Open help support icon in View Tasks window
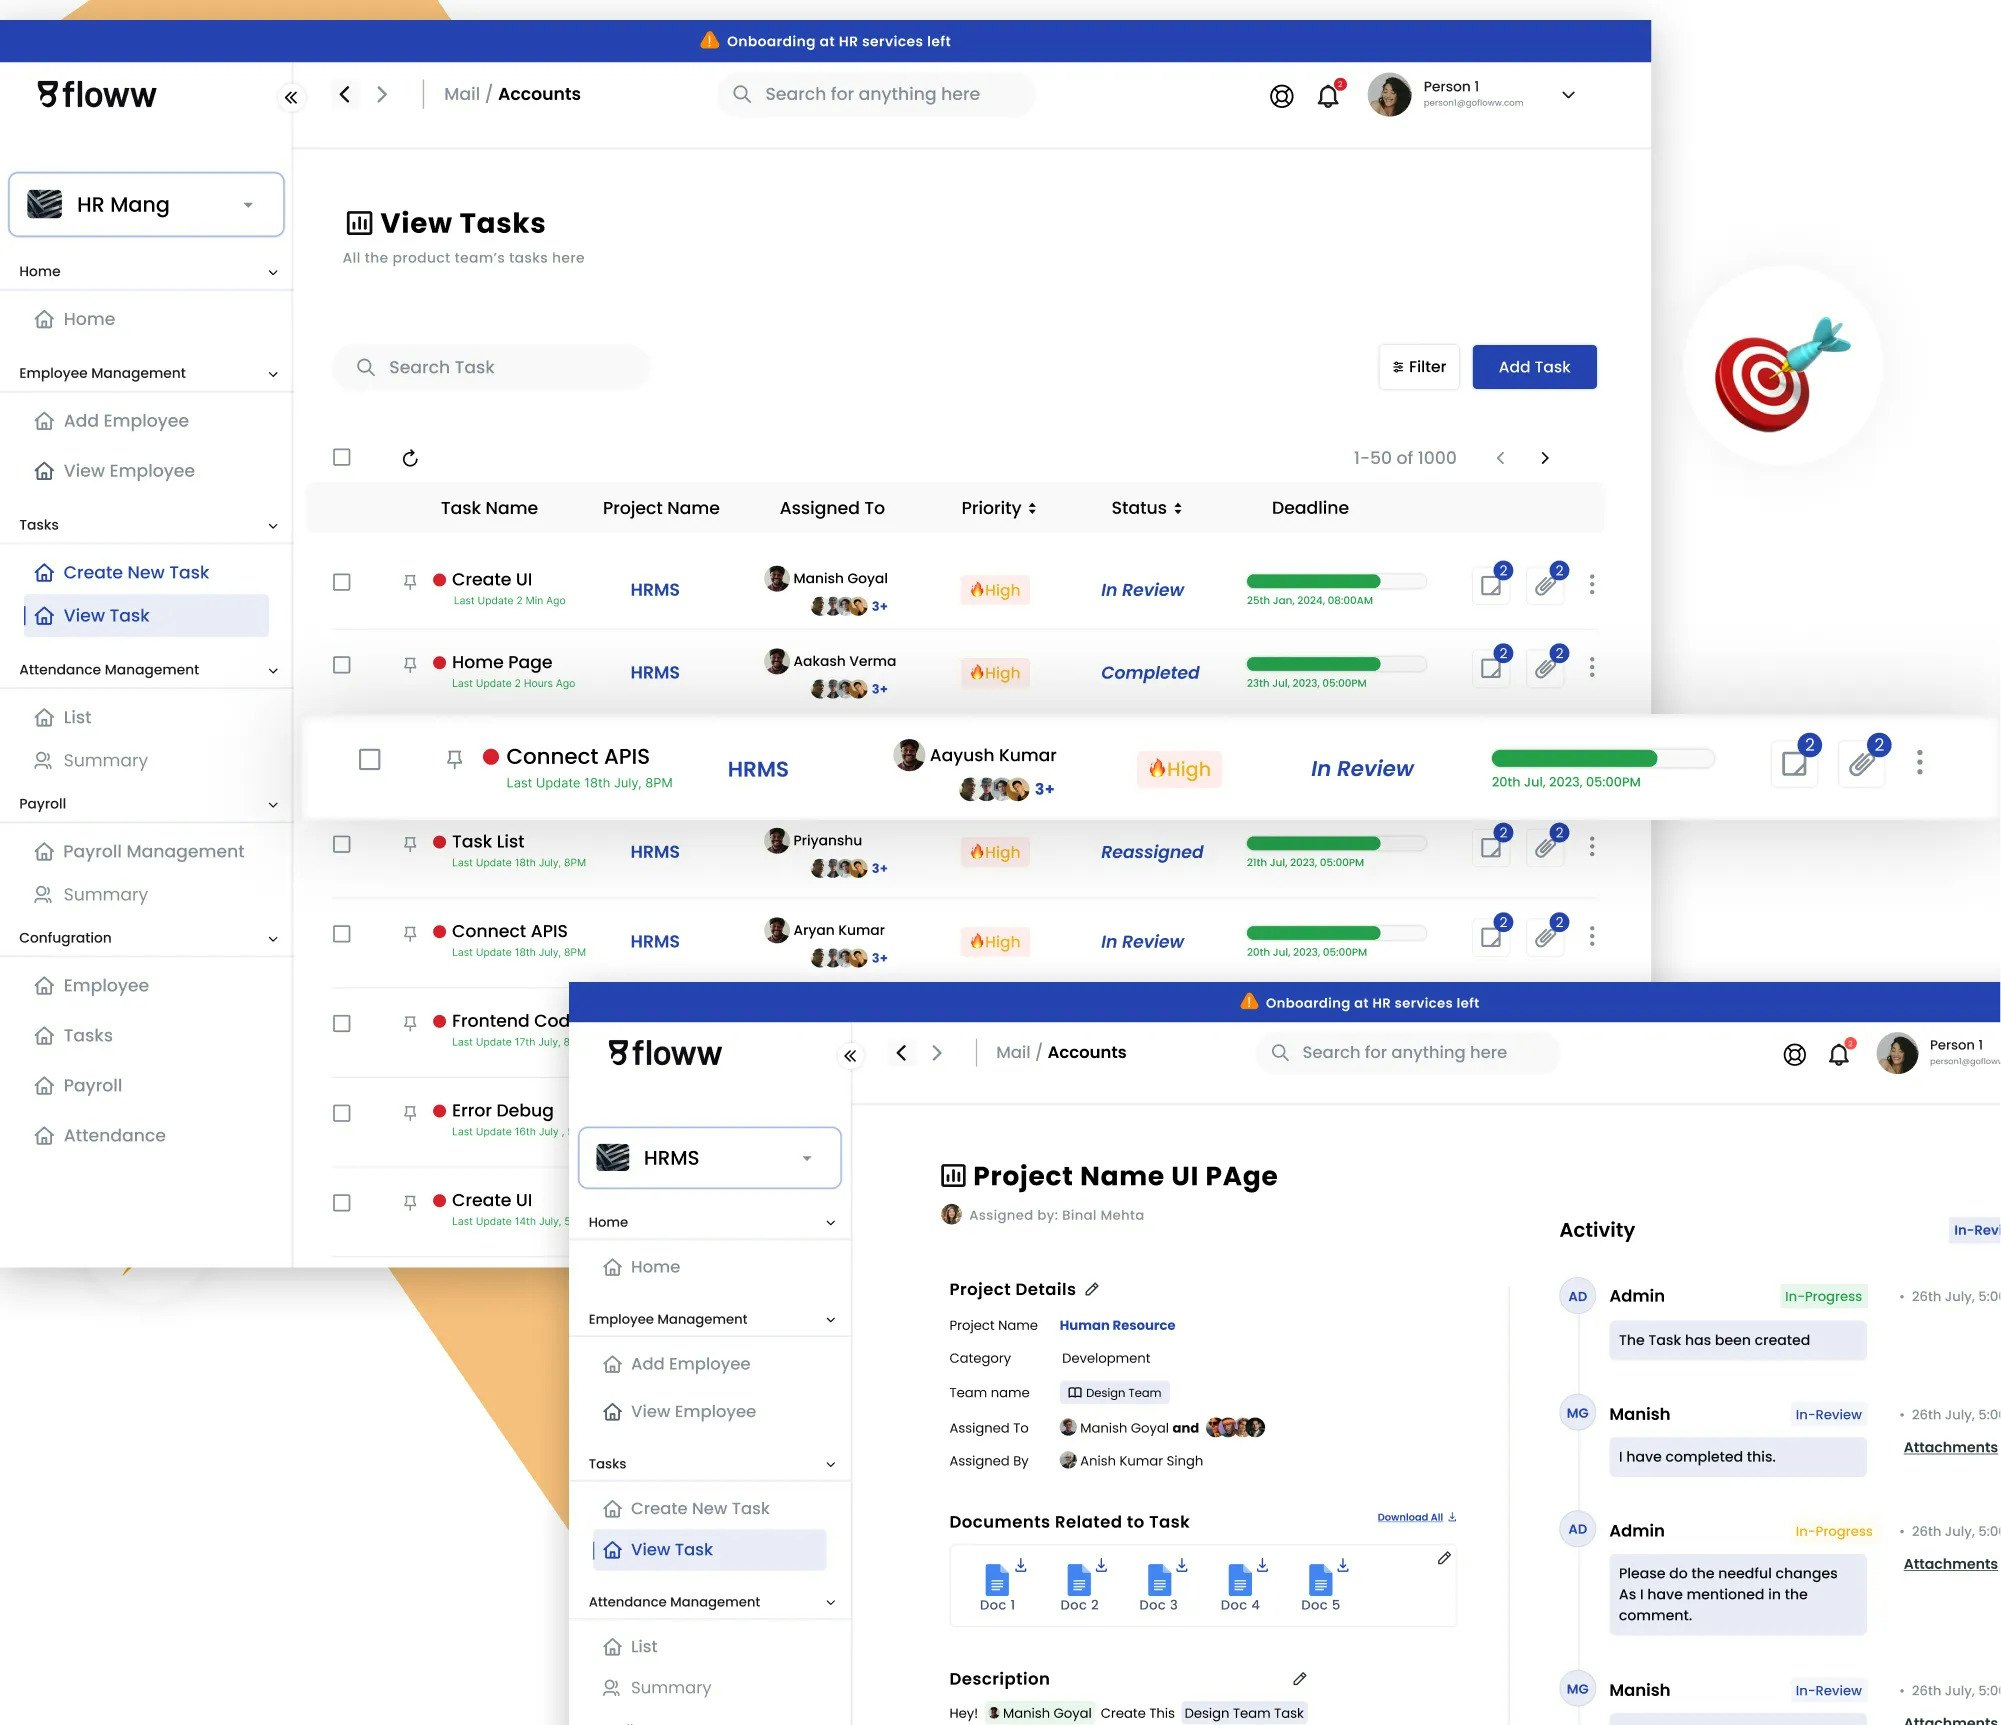2001x1725 pixels. [1281, 96]
